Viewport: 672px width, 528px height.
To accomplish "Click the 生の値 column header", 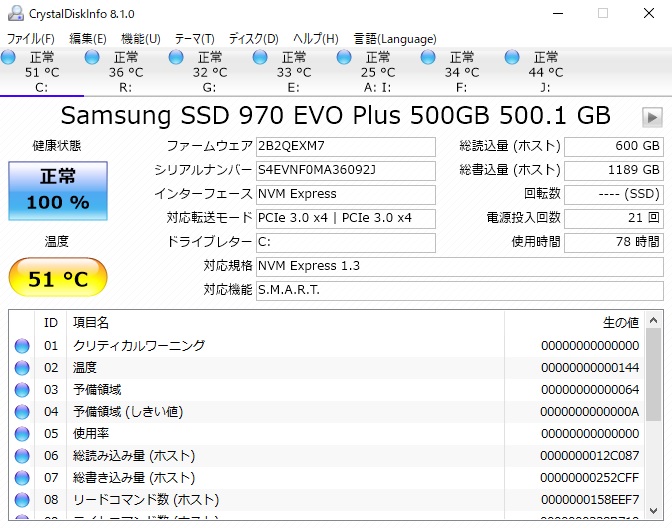I will click(574, 323).
